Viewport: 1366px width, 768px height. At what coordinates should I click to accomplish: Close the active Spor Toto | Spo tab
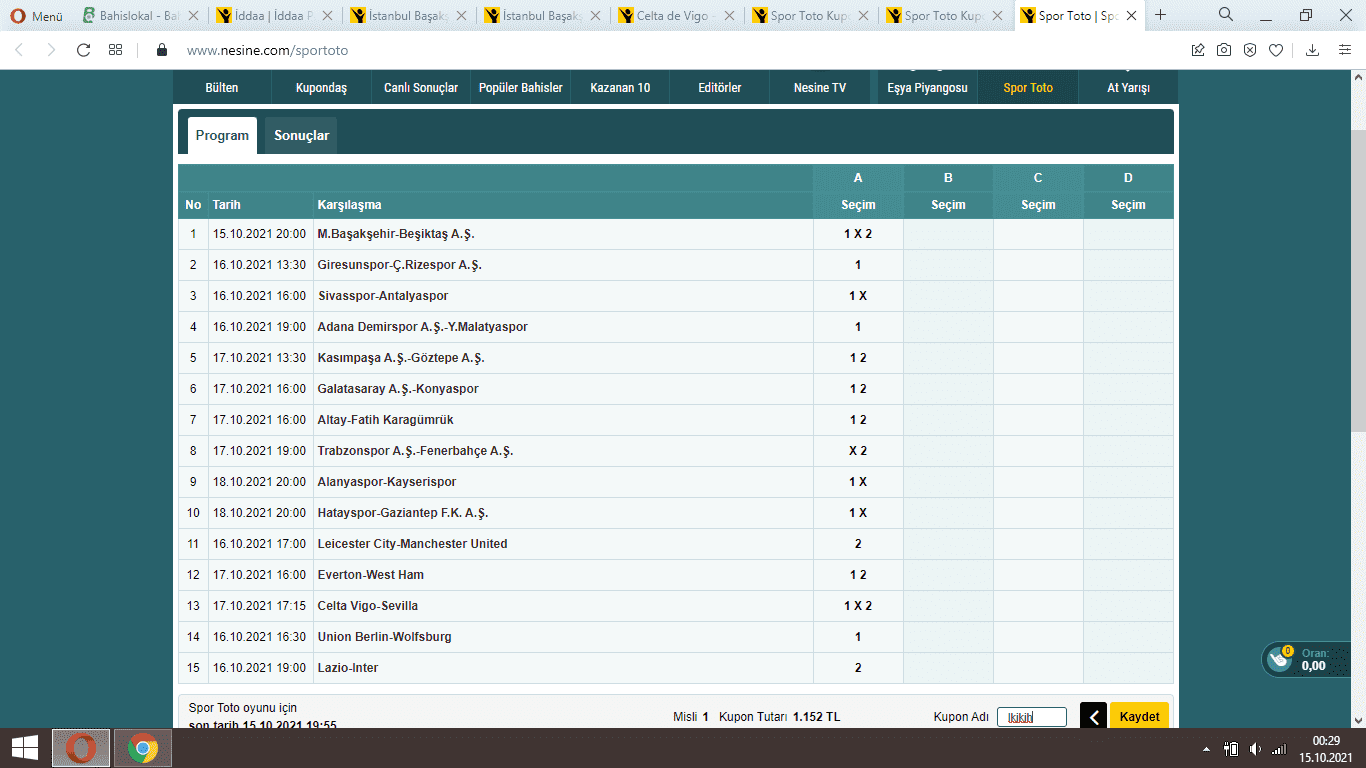(1131, 16)
